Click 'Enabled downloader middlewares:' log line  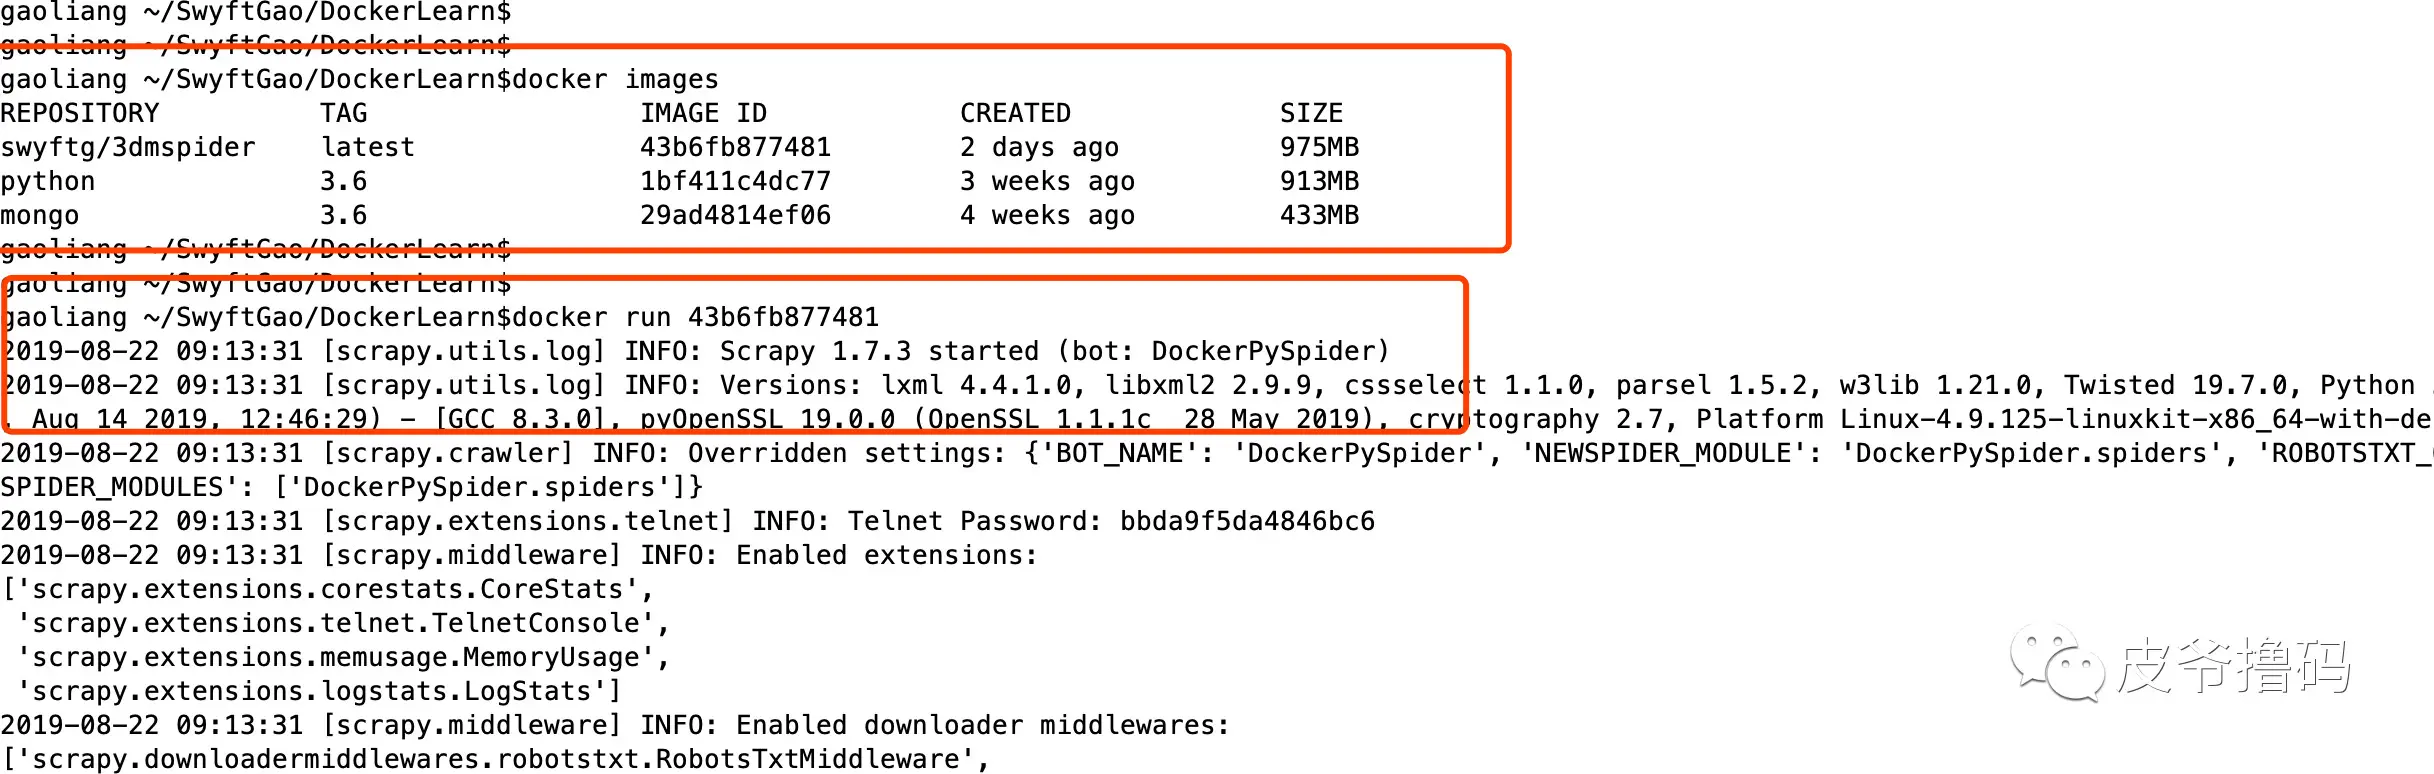pyautogui.click(x=983, y=725)
